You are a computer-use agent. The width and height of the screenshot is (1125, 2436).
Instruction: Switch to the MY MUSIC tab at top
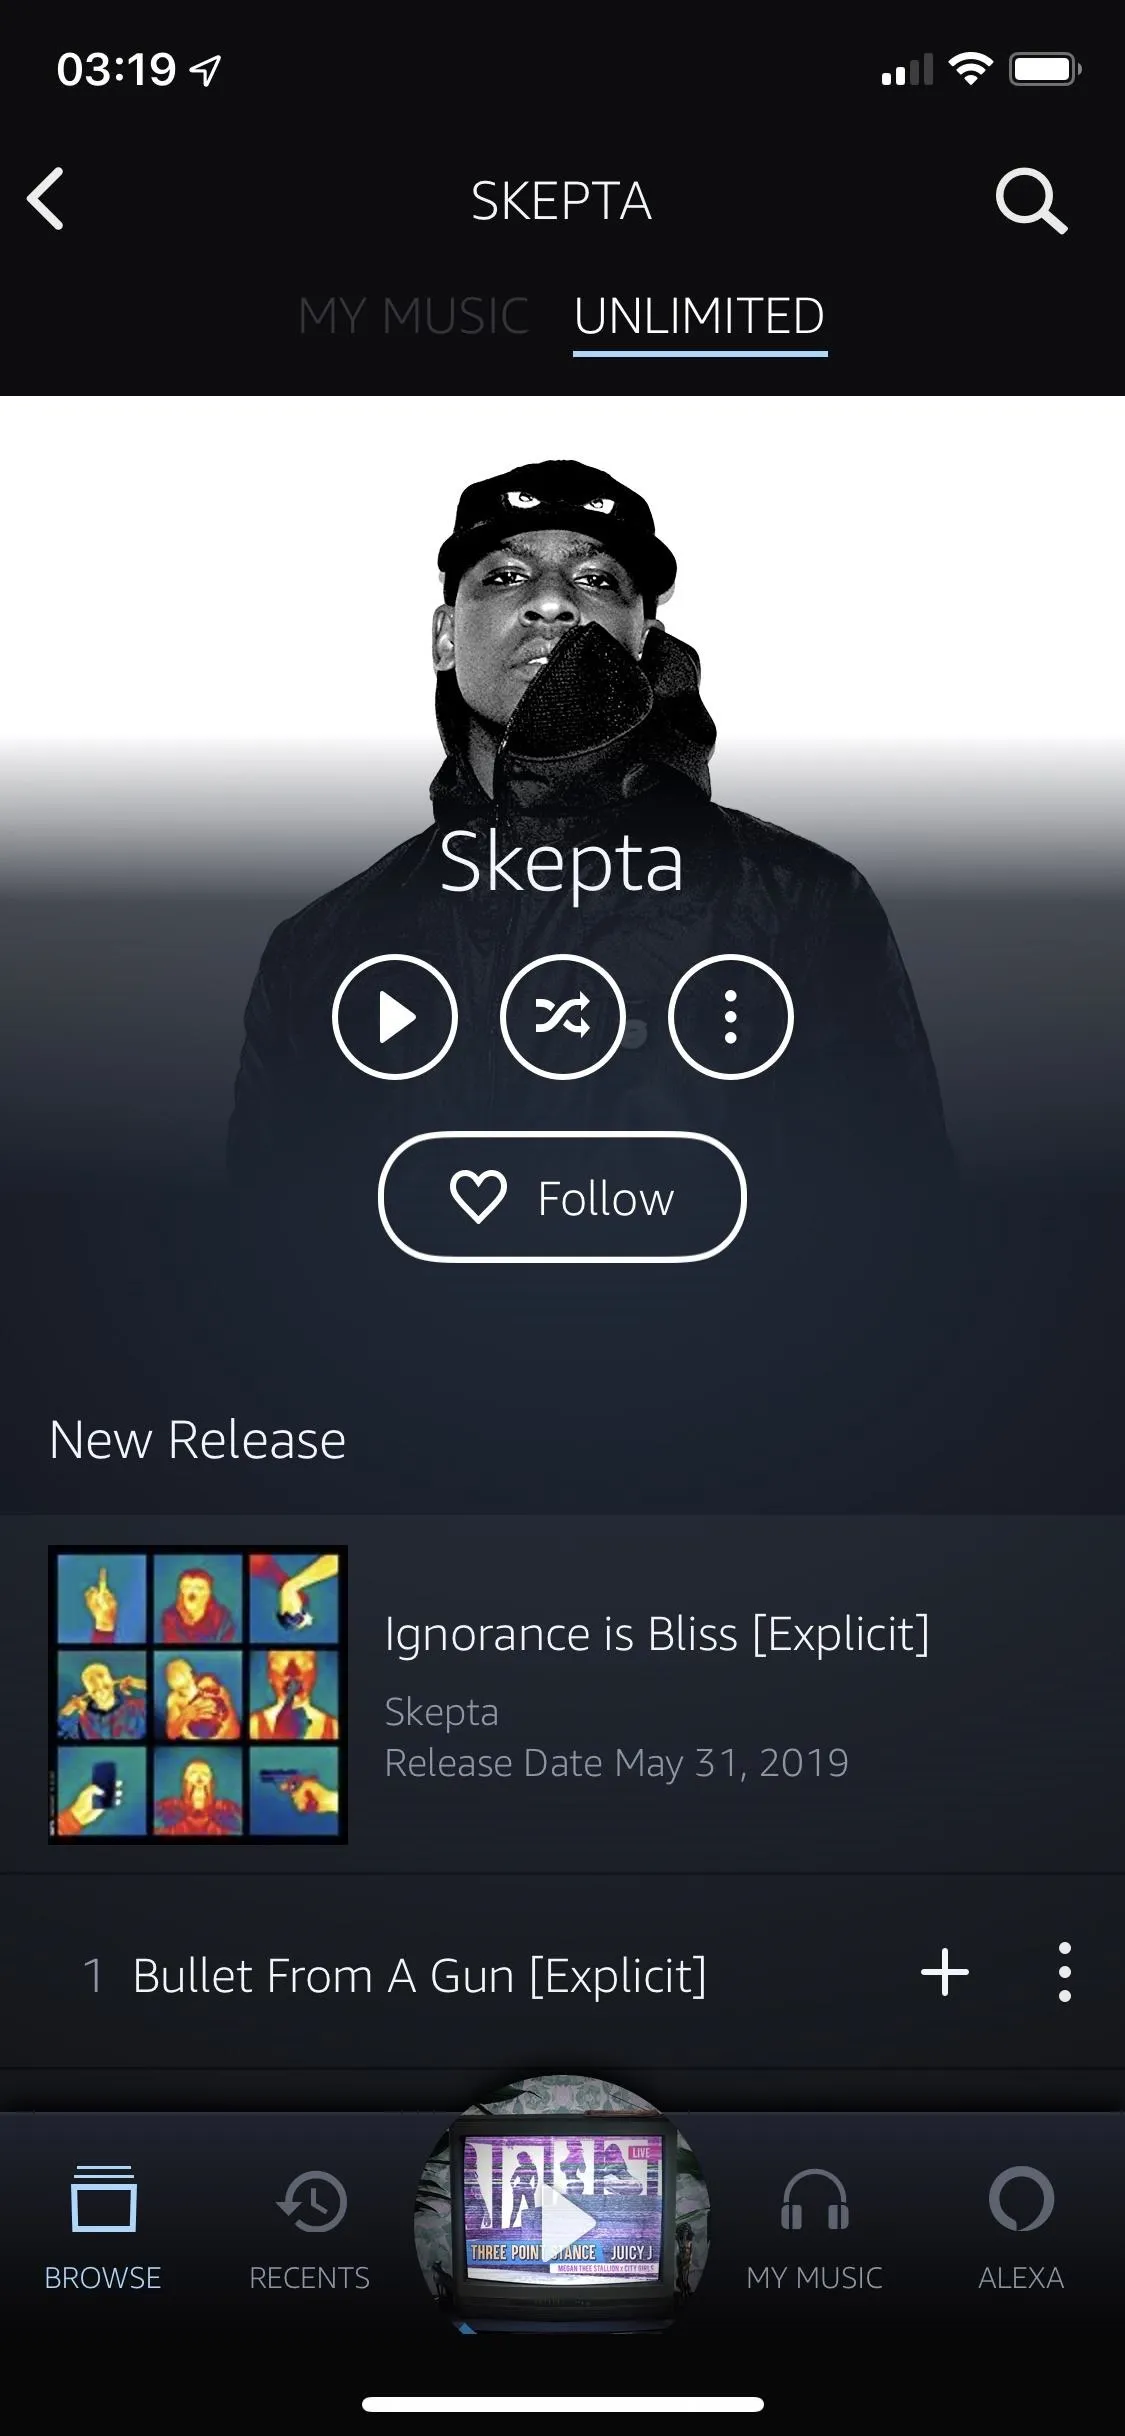tap(413, 316)
